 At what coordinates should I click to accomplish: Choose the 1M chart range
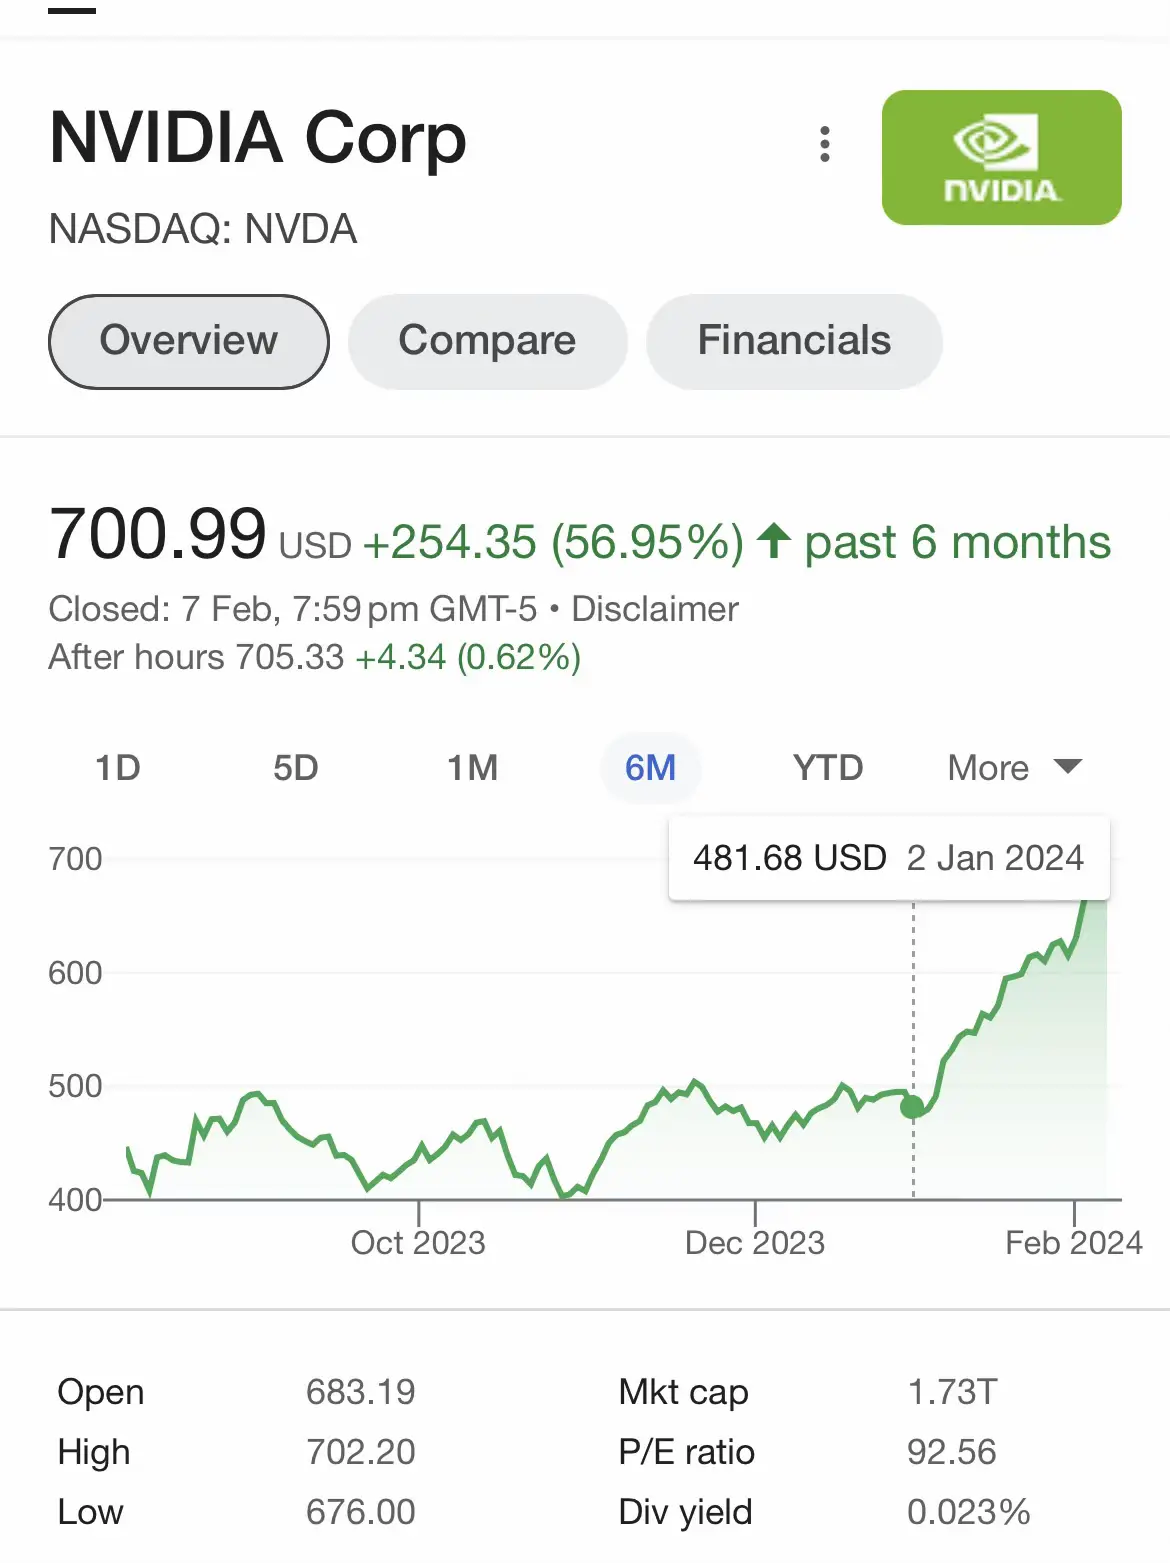[473, 768]
